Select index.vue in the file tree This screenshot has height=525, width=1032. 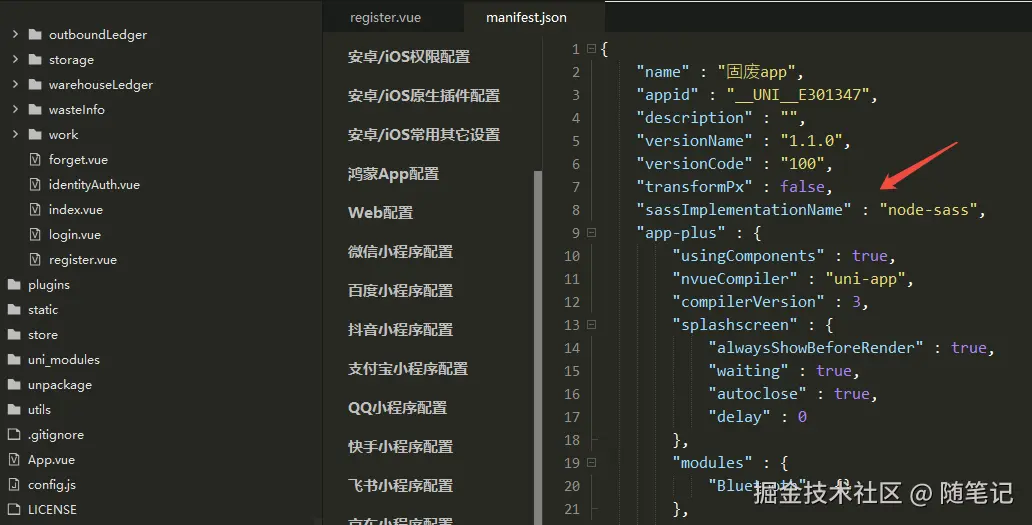tap(76, 209)
